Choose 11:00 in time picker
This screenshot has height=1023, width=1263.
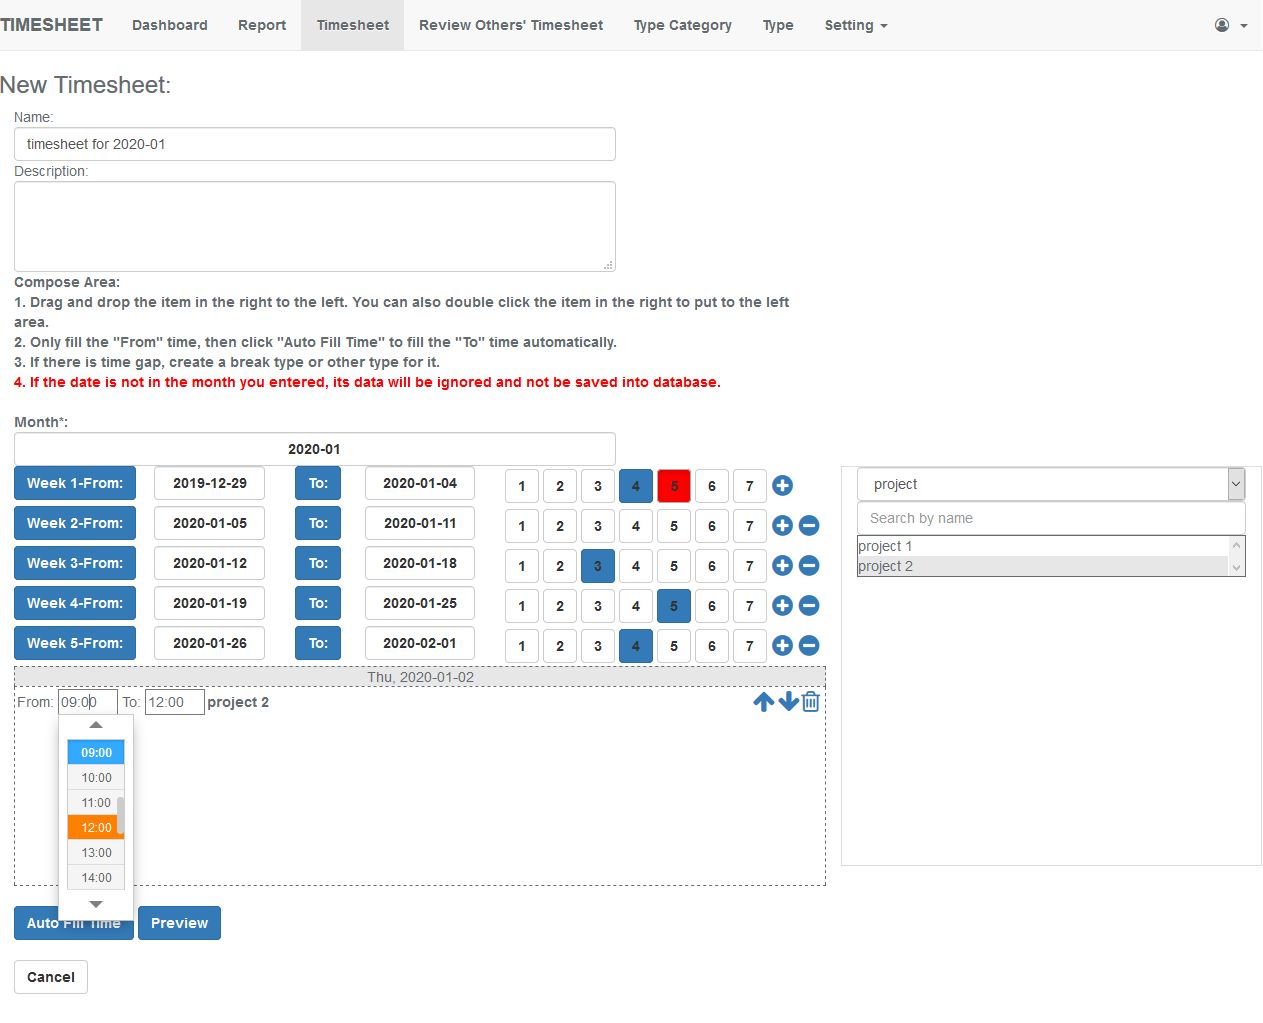click(x=96, y=802)
